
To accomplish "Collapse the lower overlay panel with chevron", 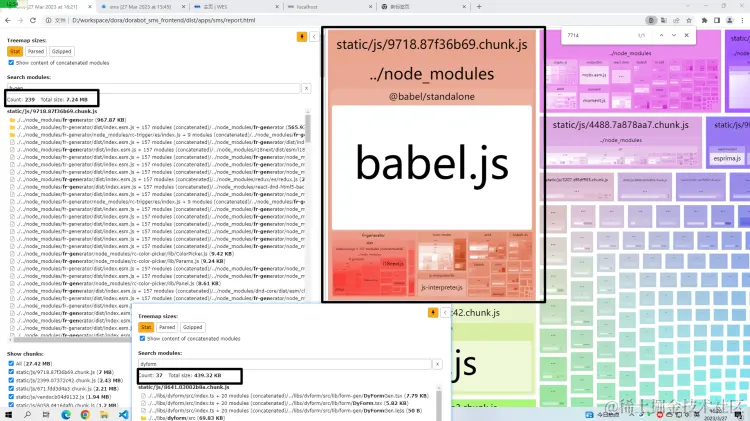I will 445,312.
